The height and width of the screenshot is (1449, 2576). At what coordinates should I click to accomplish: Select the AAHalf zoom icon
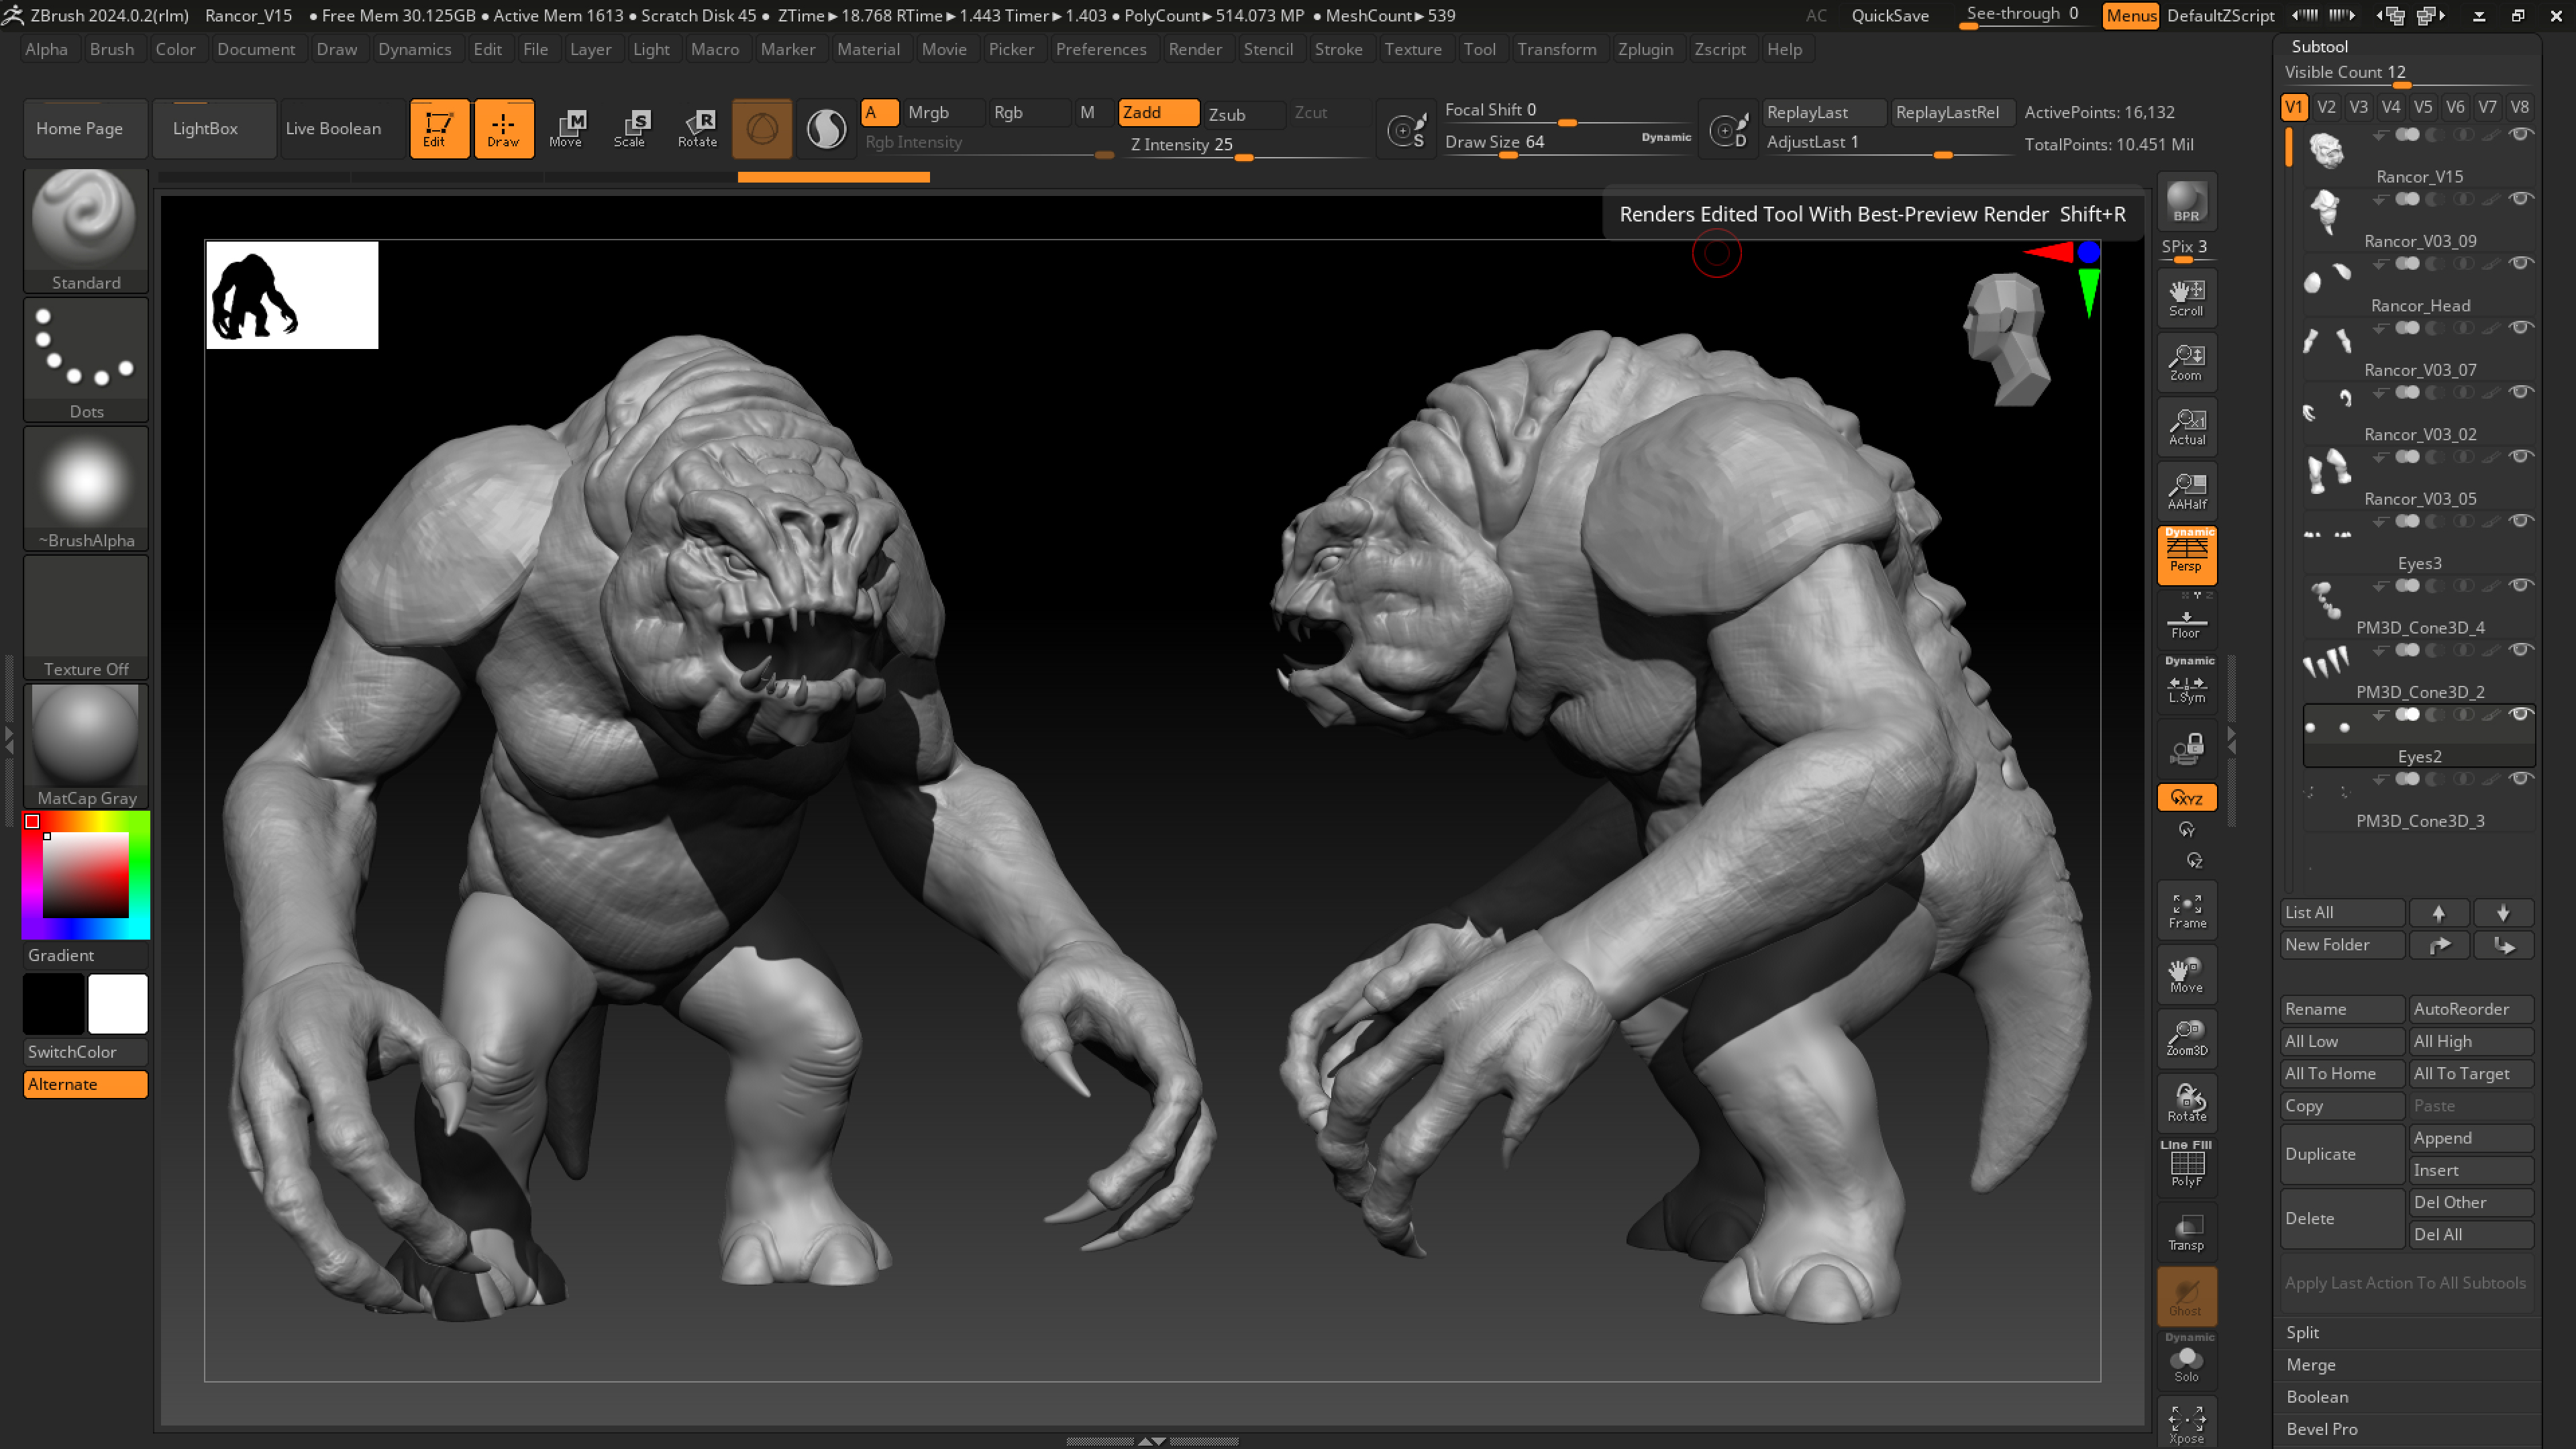point(2186,491)
